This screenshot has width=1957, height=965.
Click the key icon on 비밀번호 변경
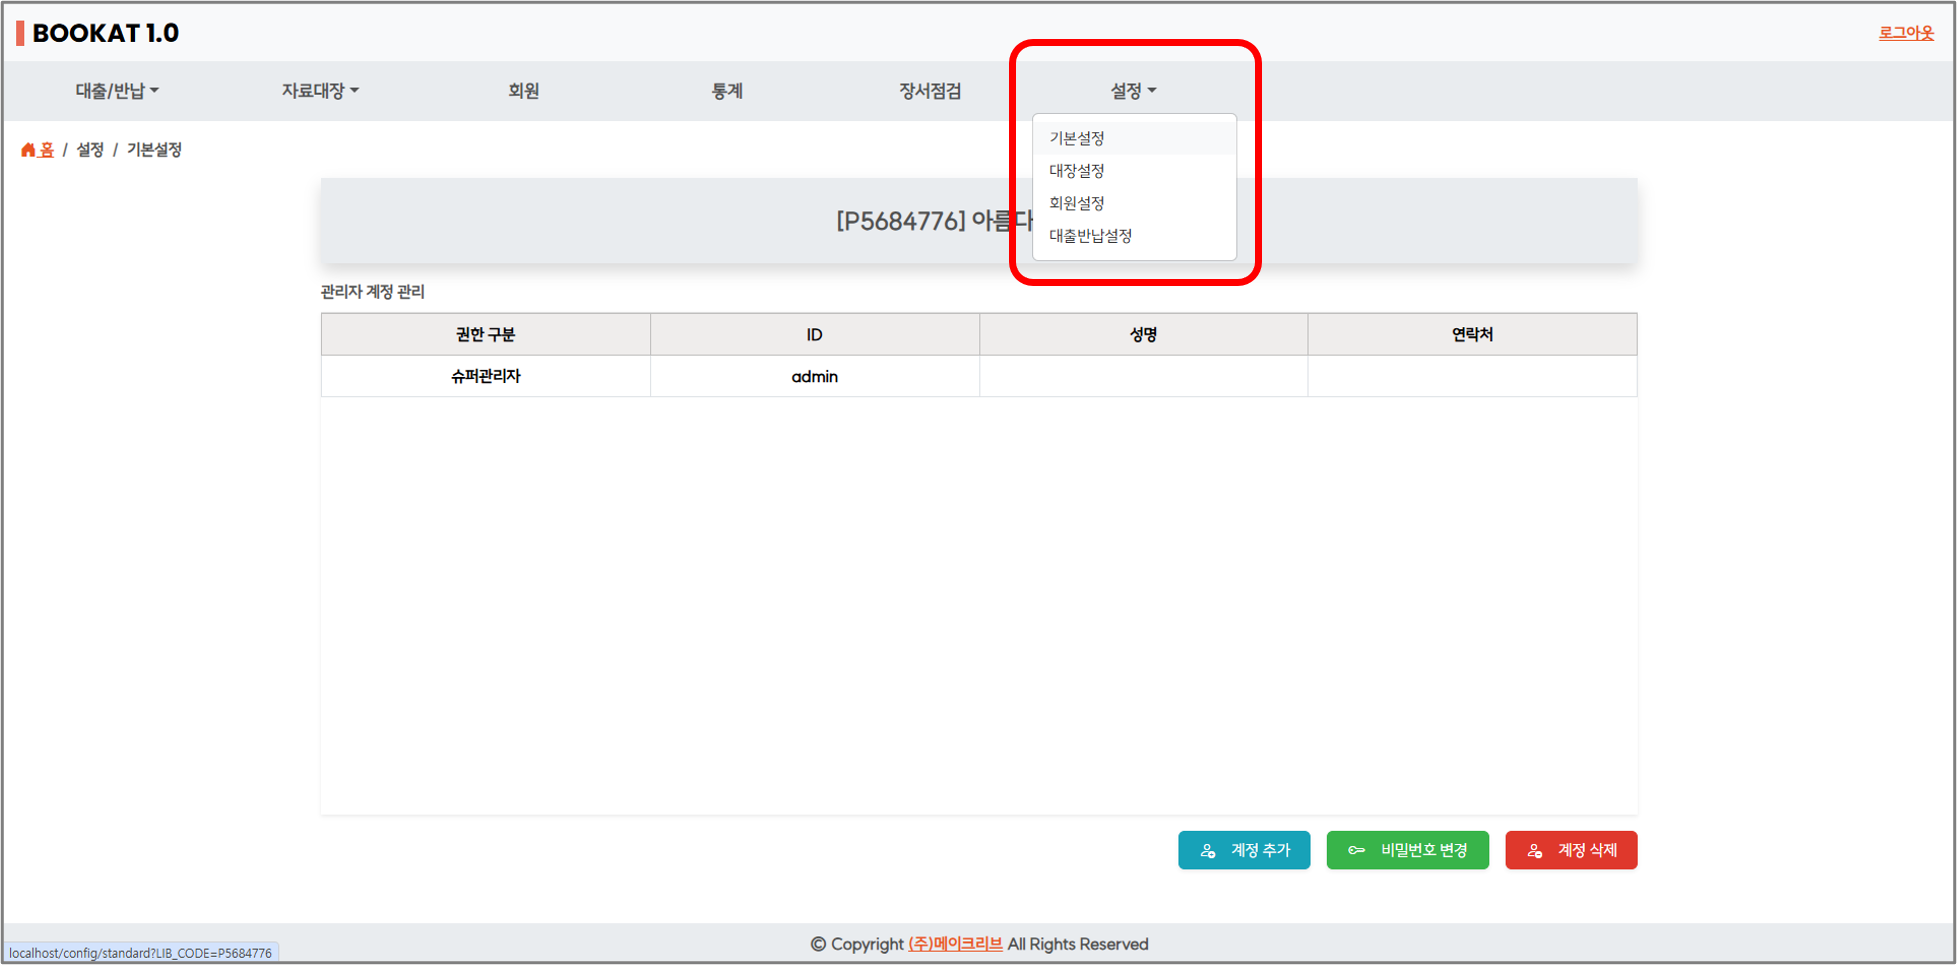tap(1356, 851)
